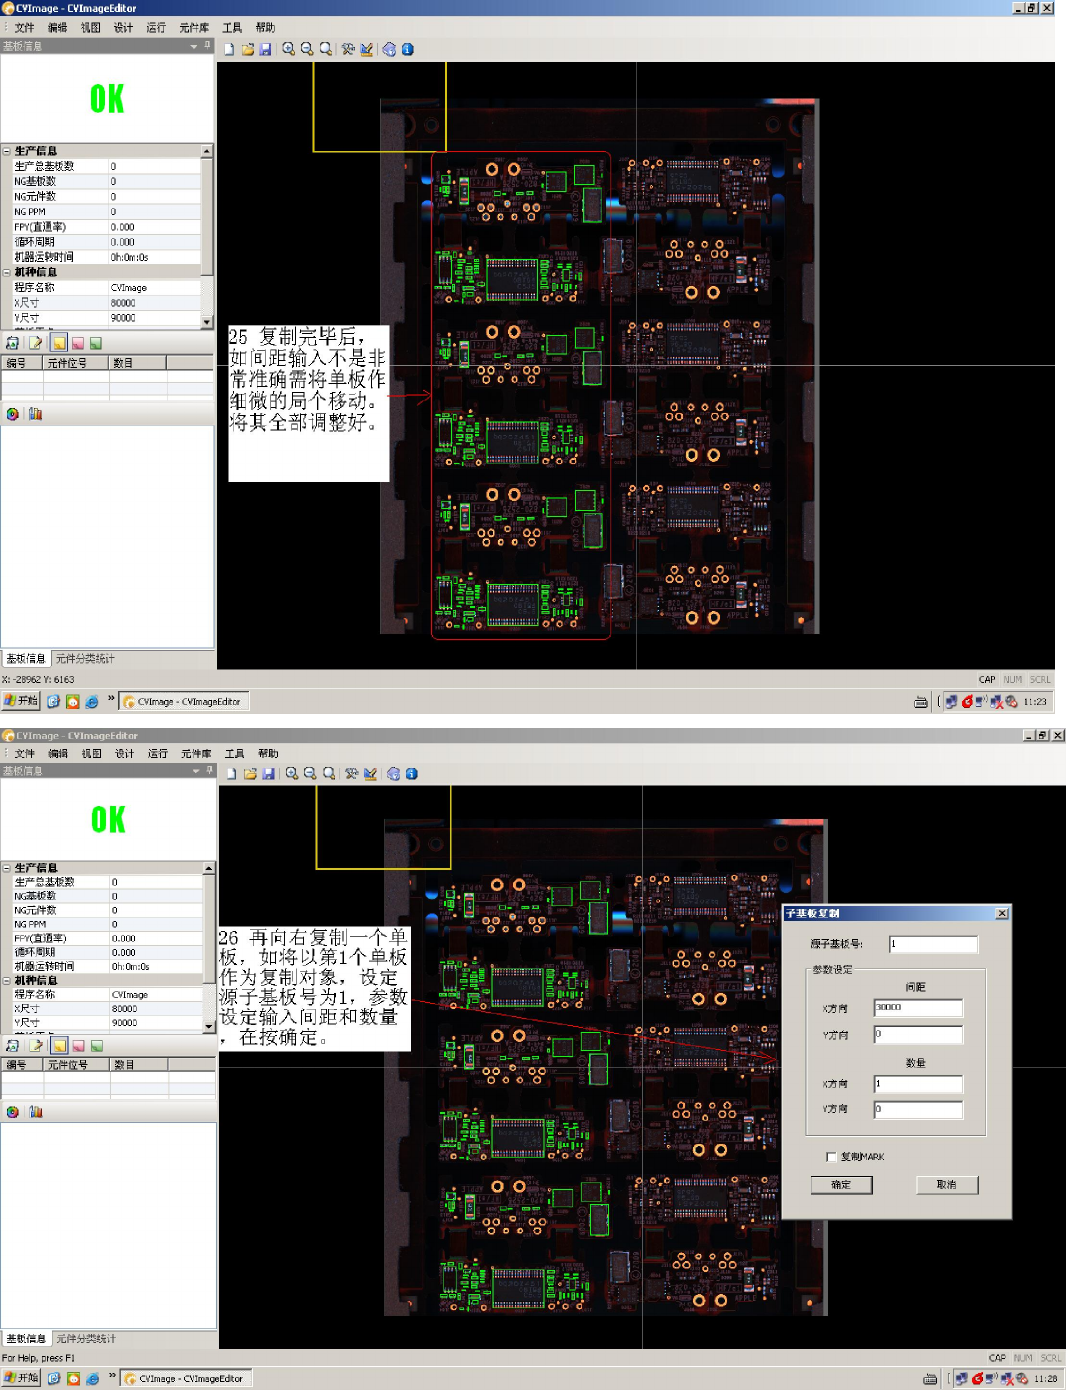Click 开始 Start button on upper taskbar
This screenshot has height=1390, width=1066.
coord(21,702)
